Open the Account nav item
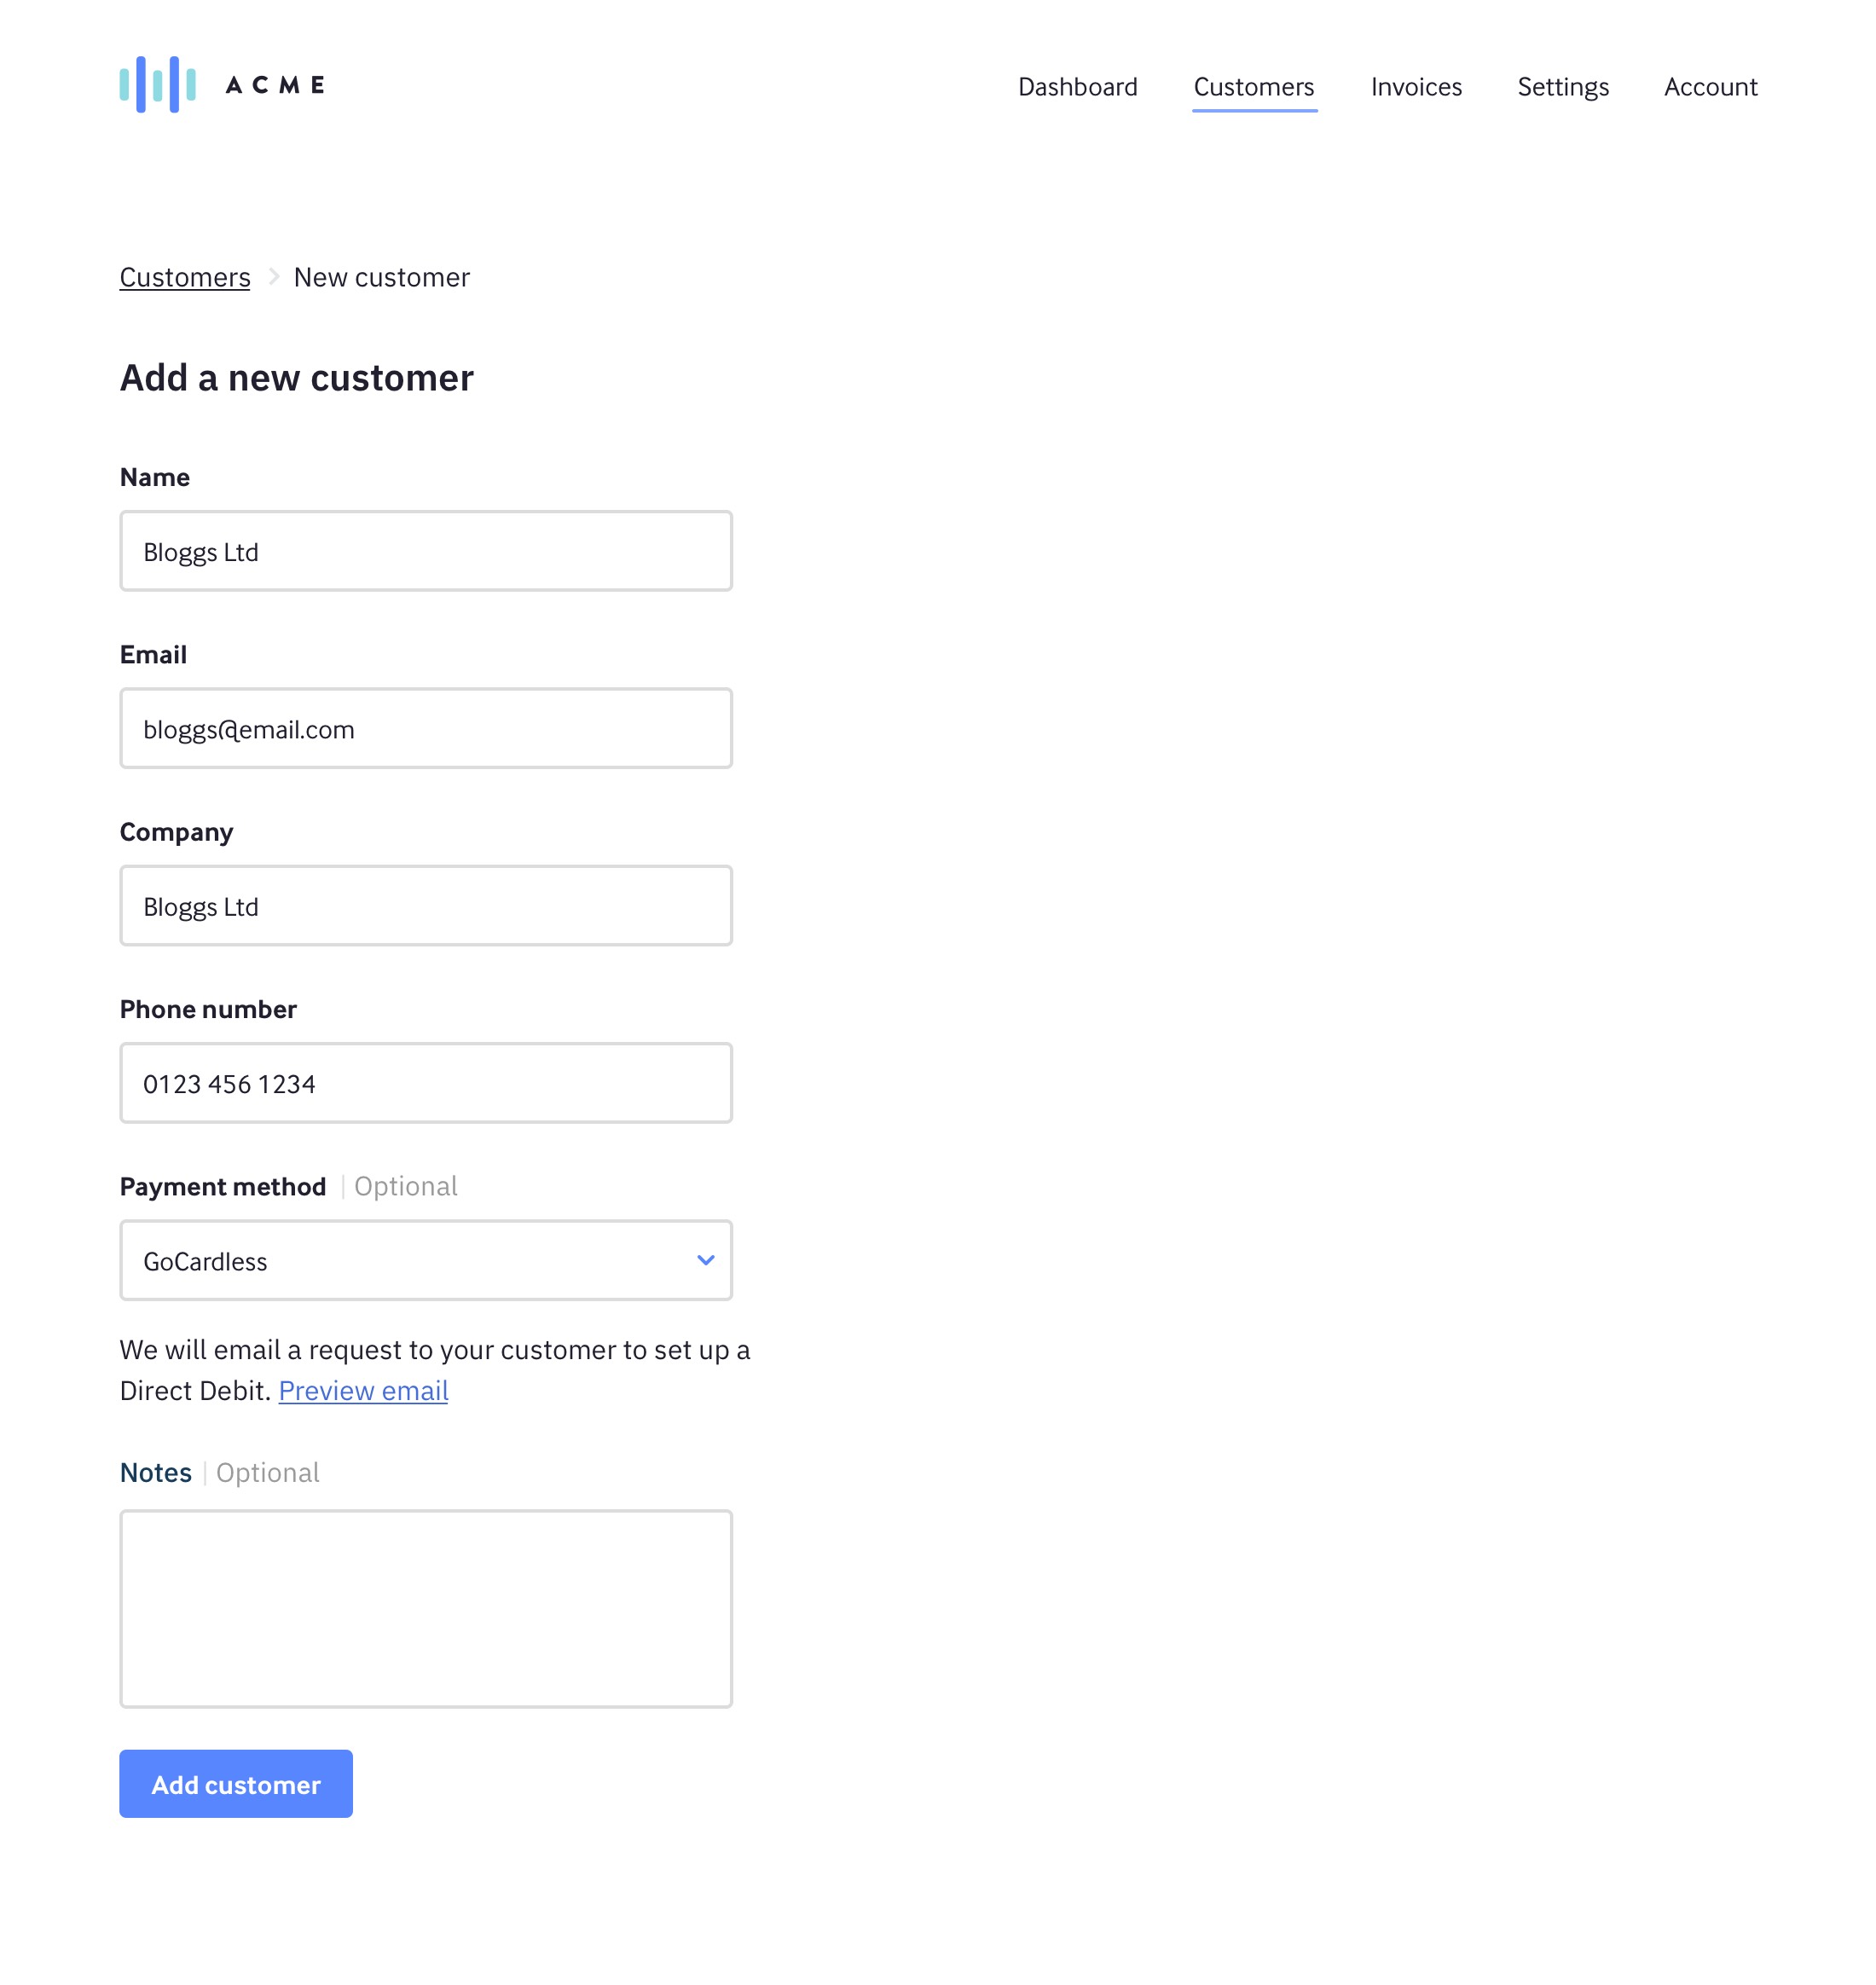This screenshot has width=1876, height=1985. 1710,87
